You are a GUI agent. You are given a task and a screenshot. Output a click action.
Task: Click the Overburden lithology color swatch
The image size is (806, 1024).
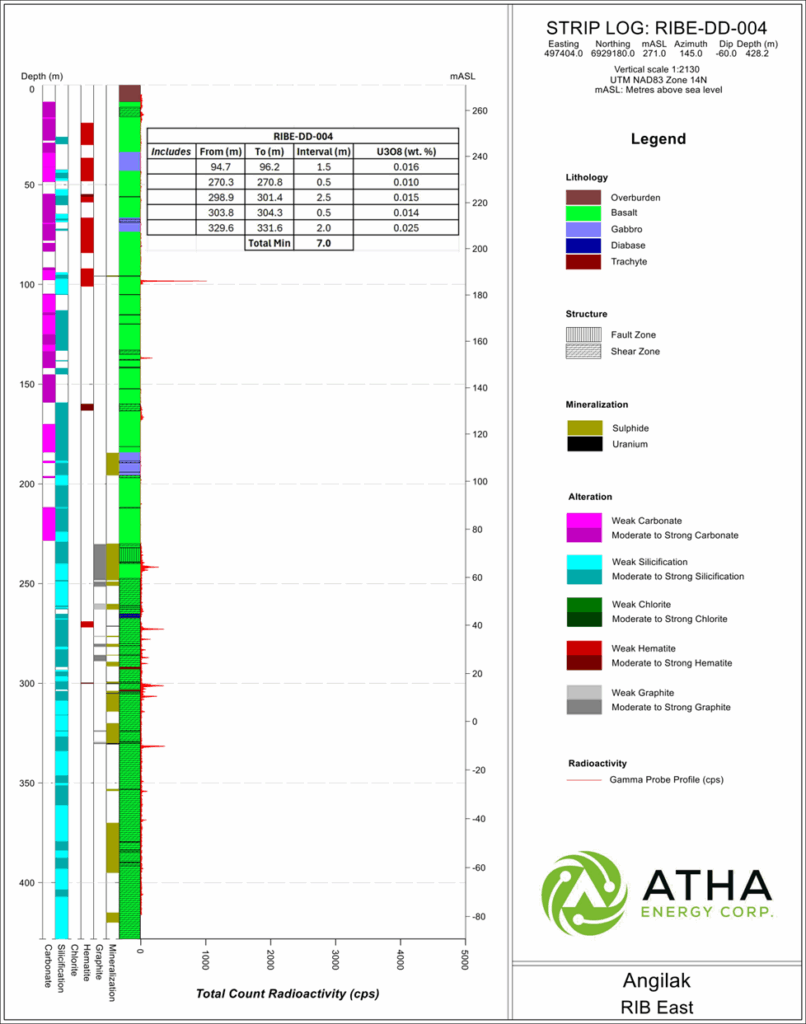[x=584, y=197]
